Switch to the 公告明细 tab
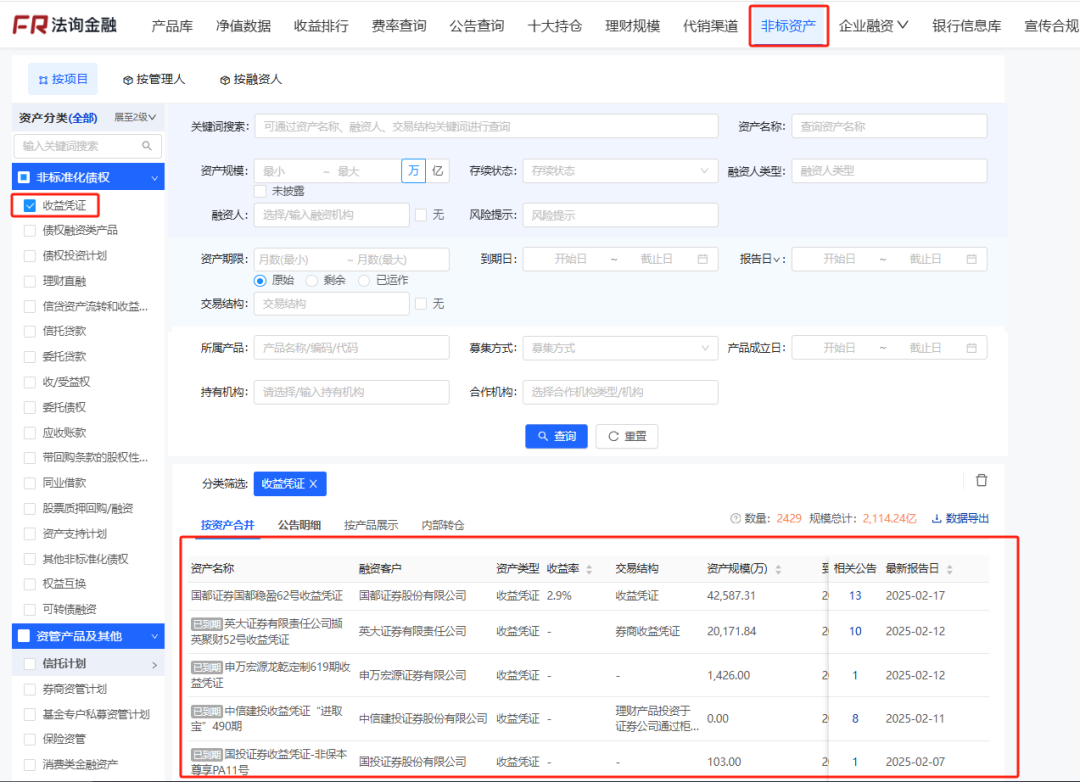 coord(299,523)
